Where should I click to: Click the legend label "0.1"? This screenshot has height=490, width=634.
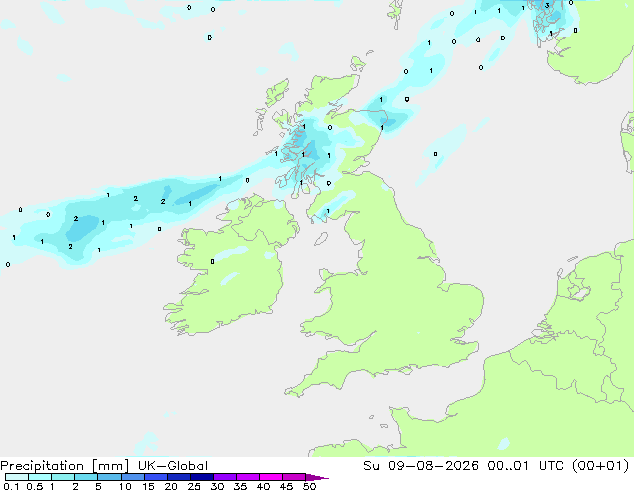pyautogui.click(x=11, y=486)
